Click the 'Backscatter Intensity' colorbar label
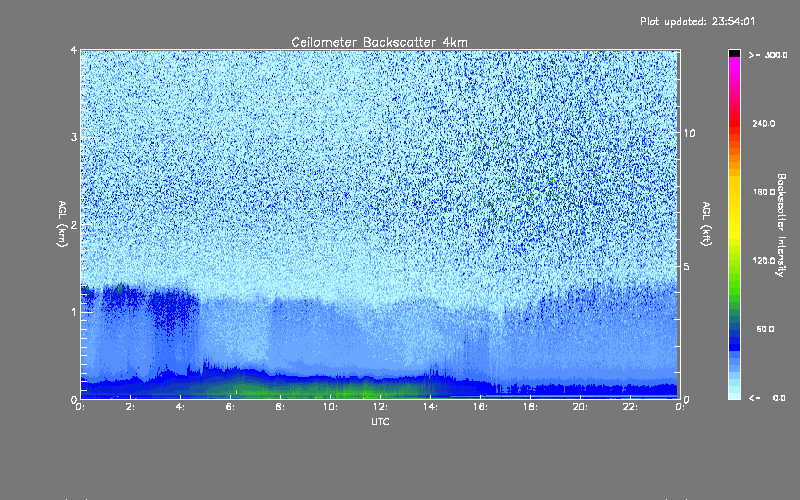Screen dimensions: 800x500 tap(781, 225)
